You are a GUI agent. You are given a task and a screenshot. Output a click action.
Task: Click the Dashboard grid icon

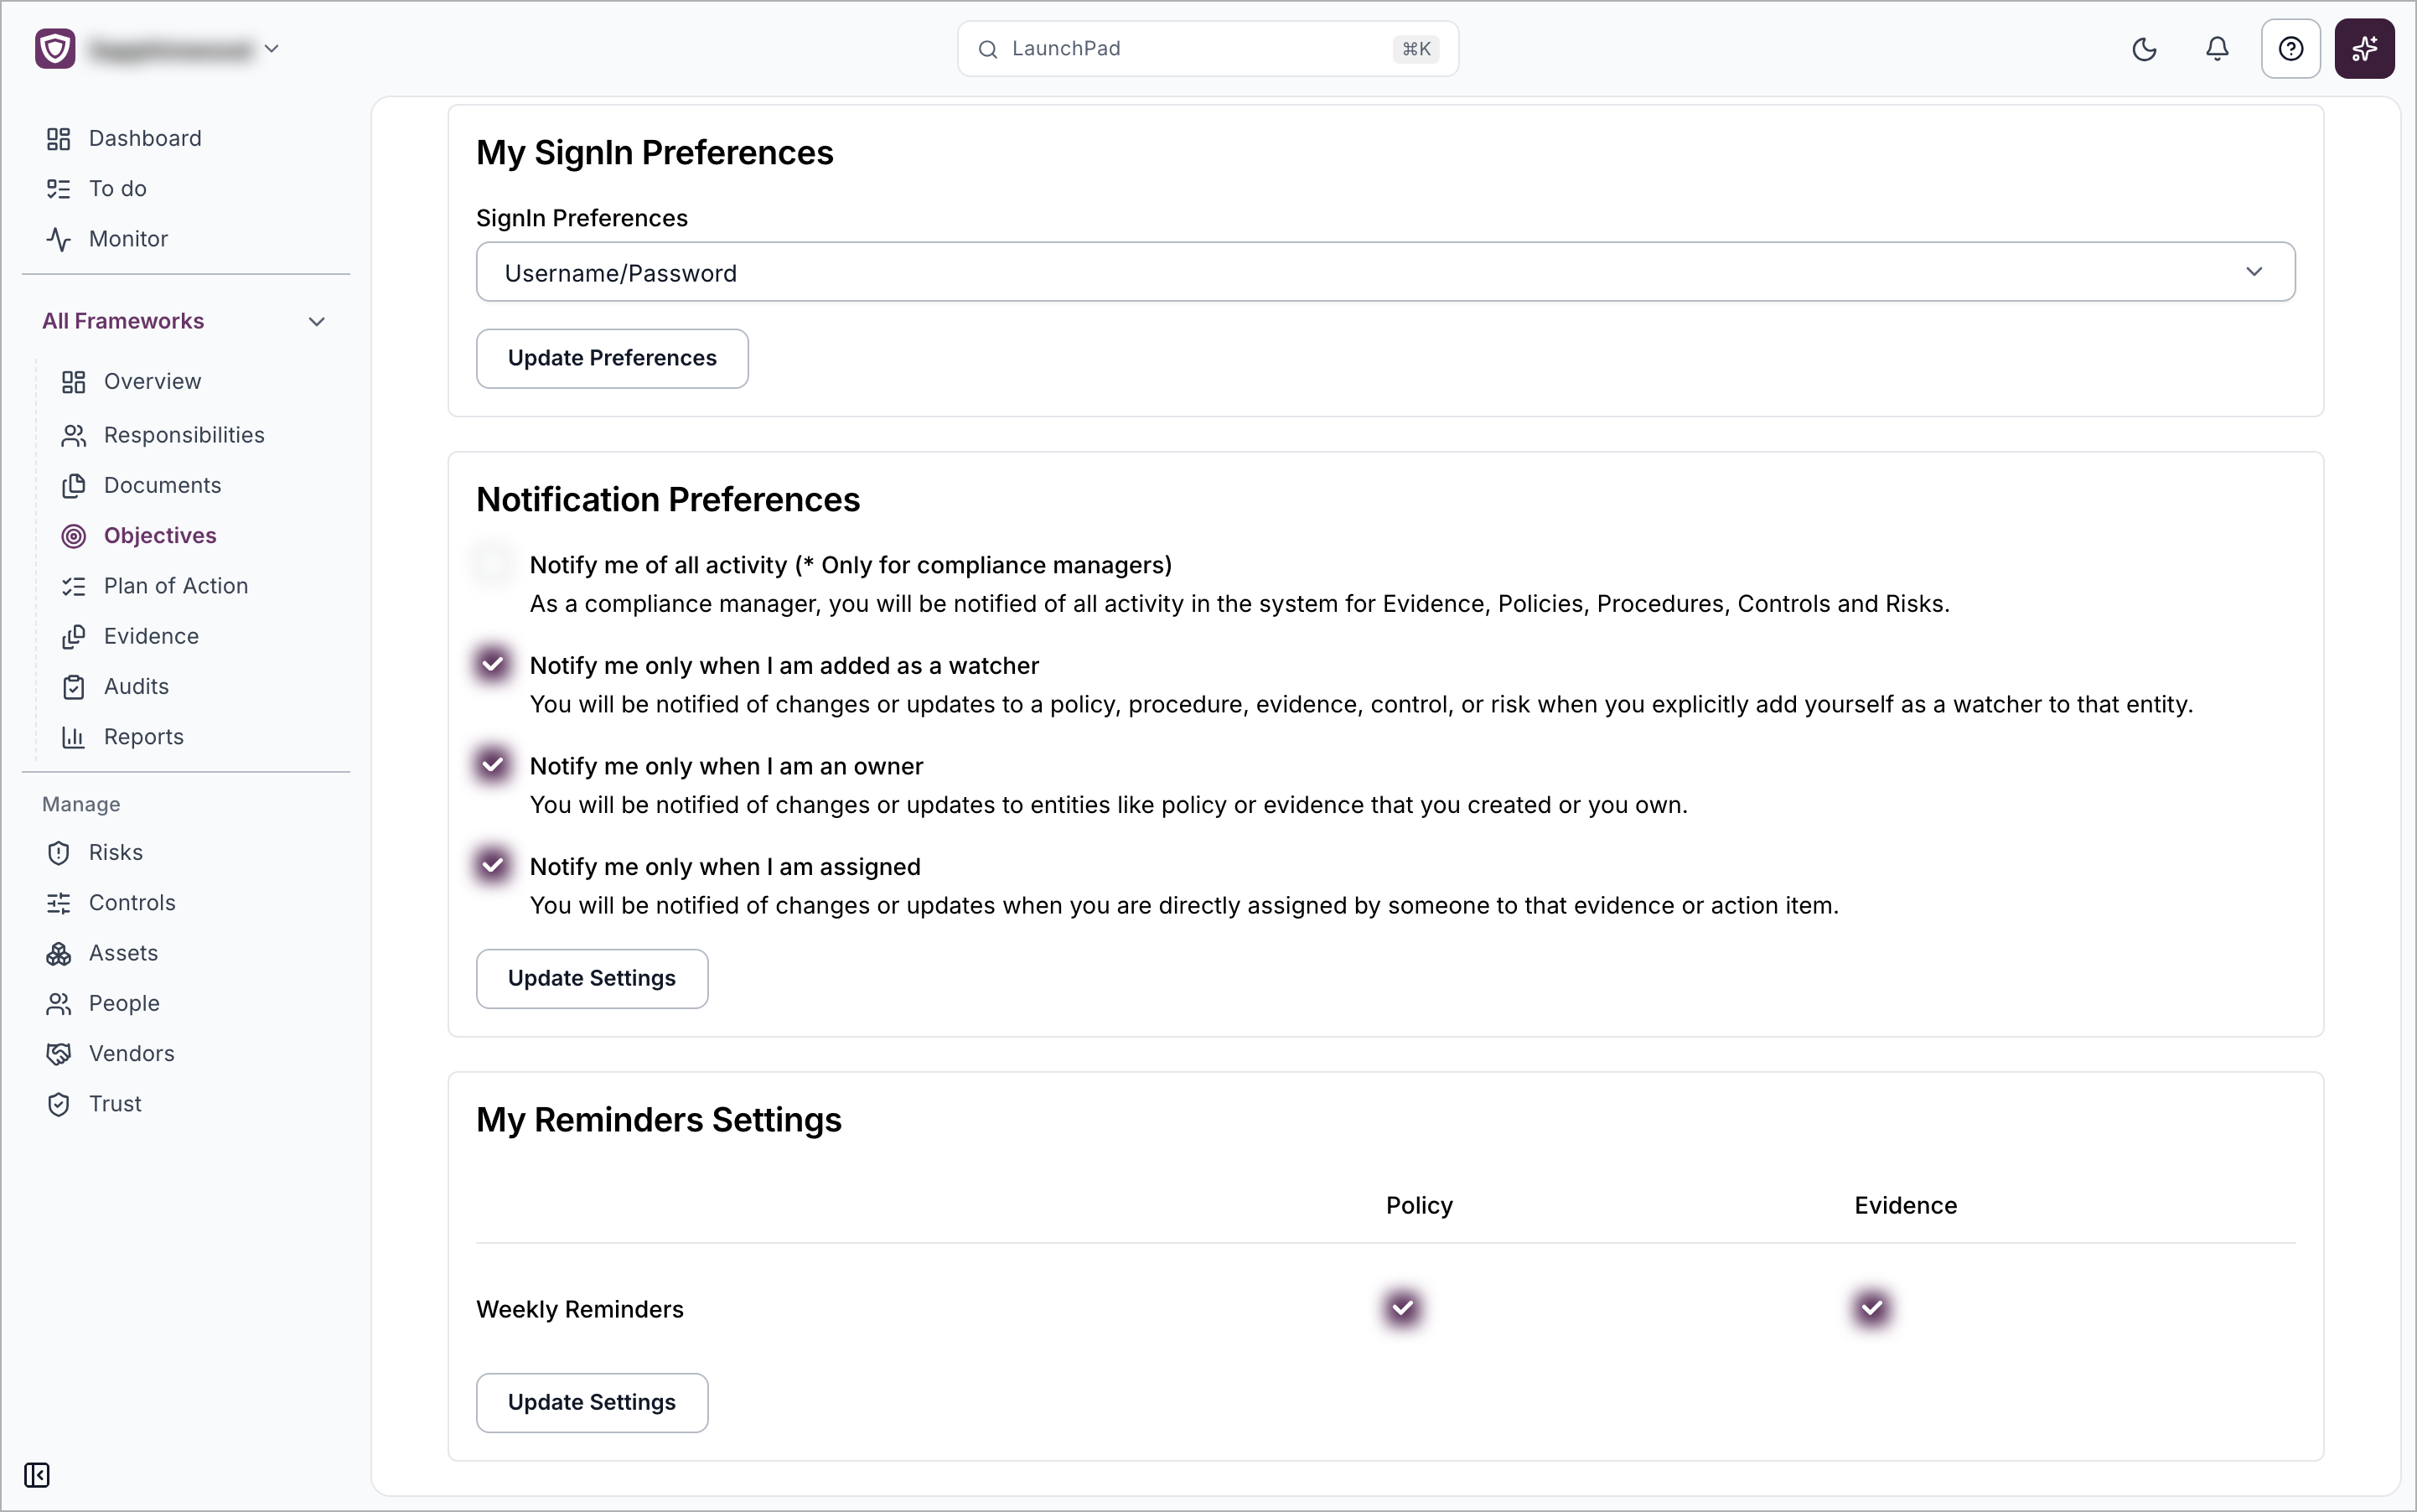click(59, 138)
